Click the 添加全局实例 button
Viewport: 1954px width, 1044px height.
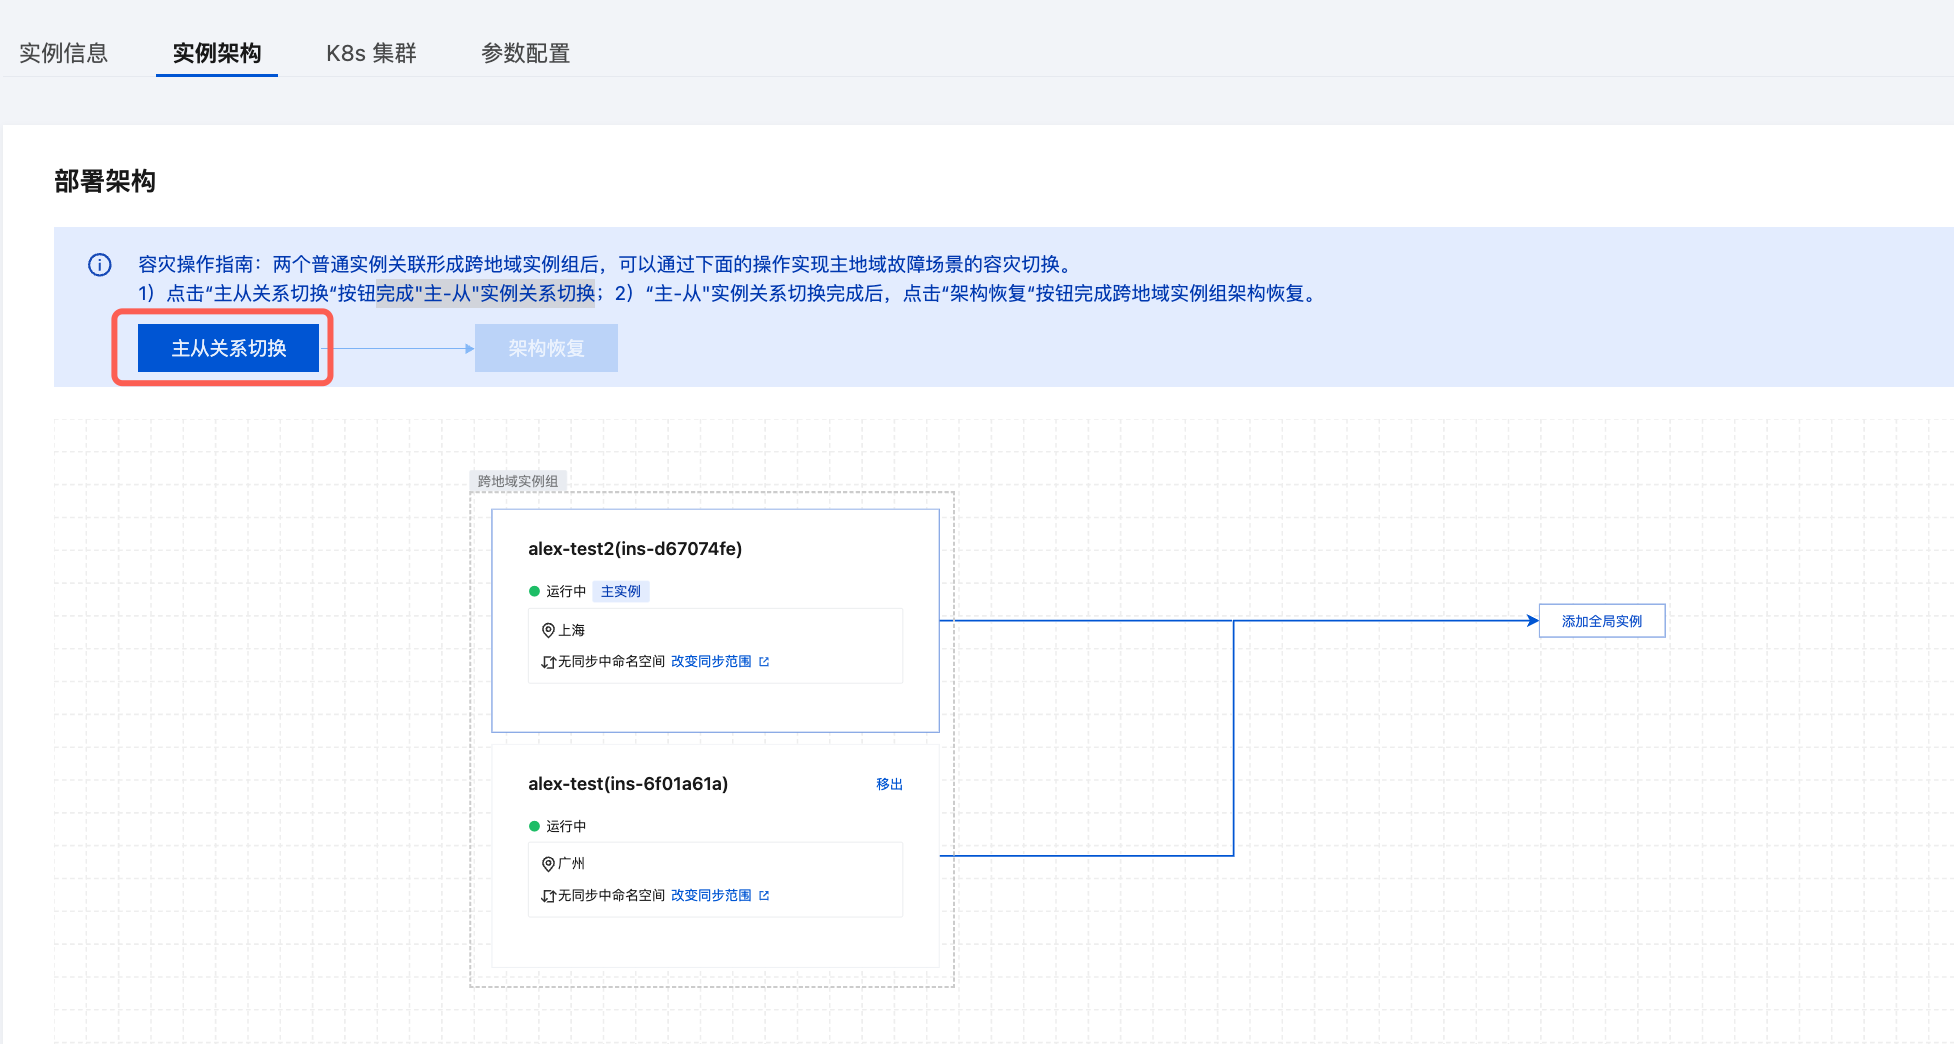[1601, 621]
